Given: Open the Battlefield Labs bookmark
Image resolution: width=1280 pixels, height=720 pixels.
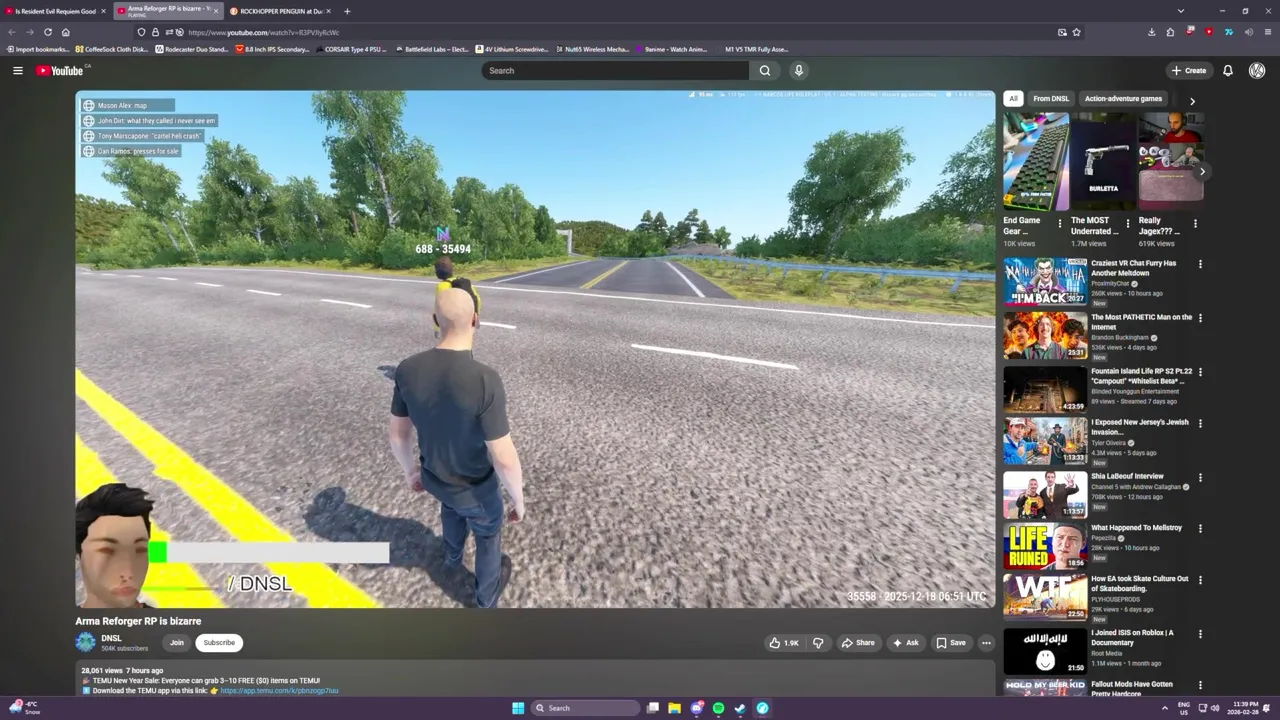Looking at the screenshot, I should pyautogui.click(x=431, y=49).
